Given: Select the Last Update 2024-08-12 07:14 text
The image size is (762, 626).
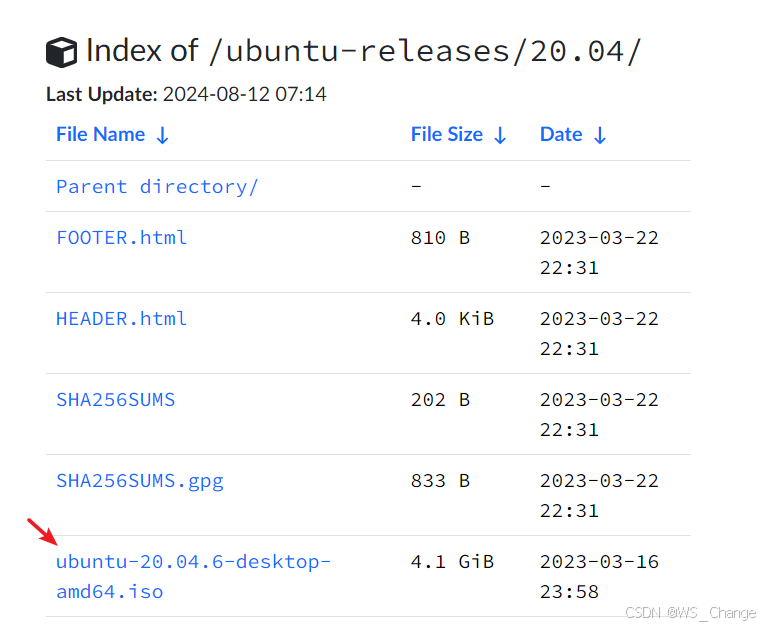Looking at the screenshot, I should coord(186,94).
